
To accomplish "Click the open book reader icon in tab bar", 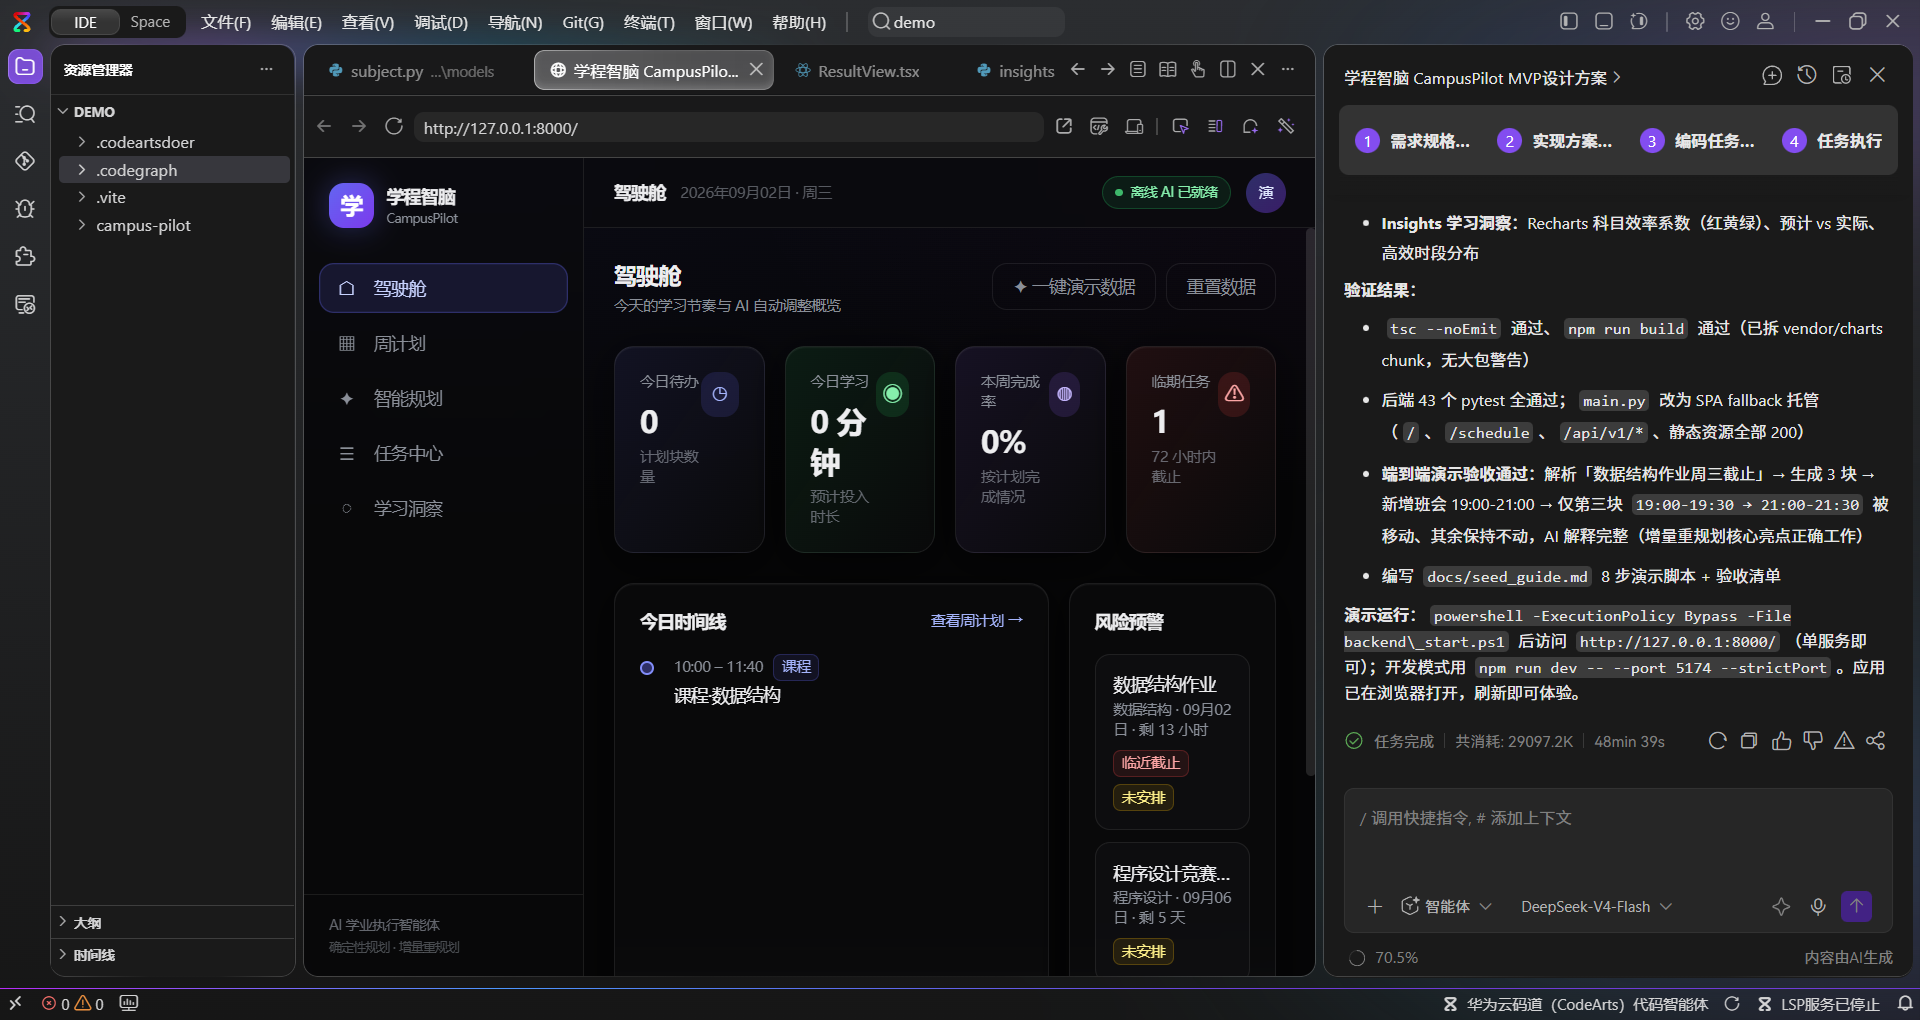I will 1168,69.
